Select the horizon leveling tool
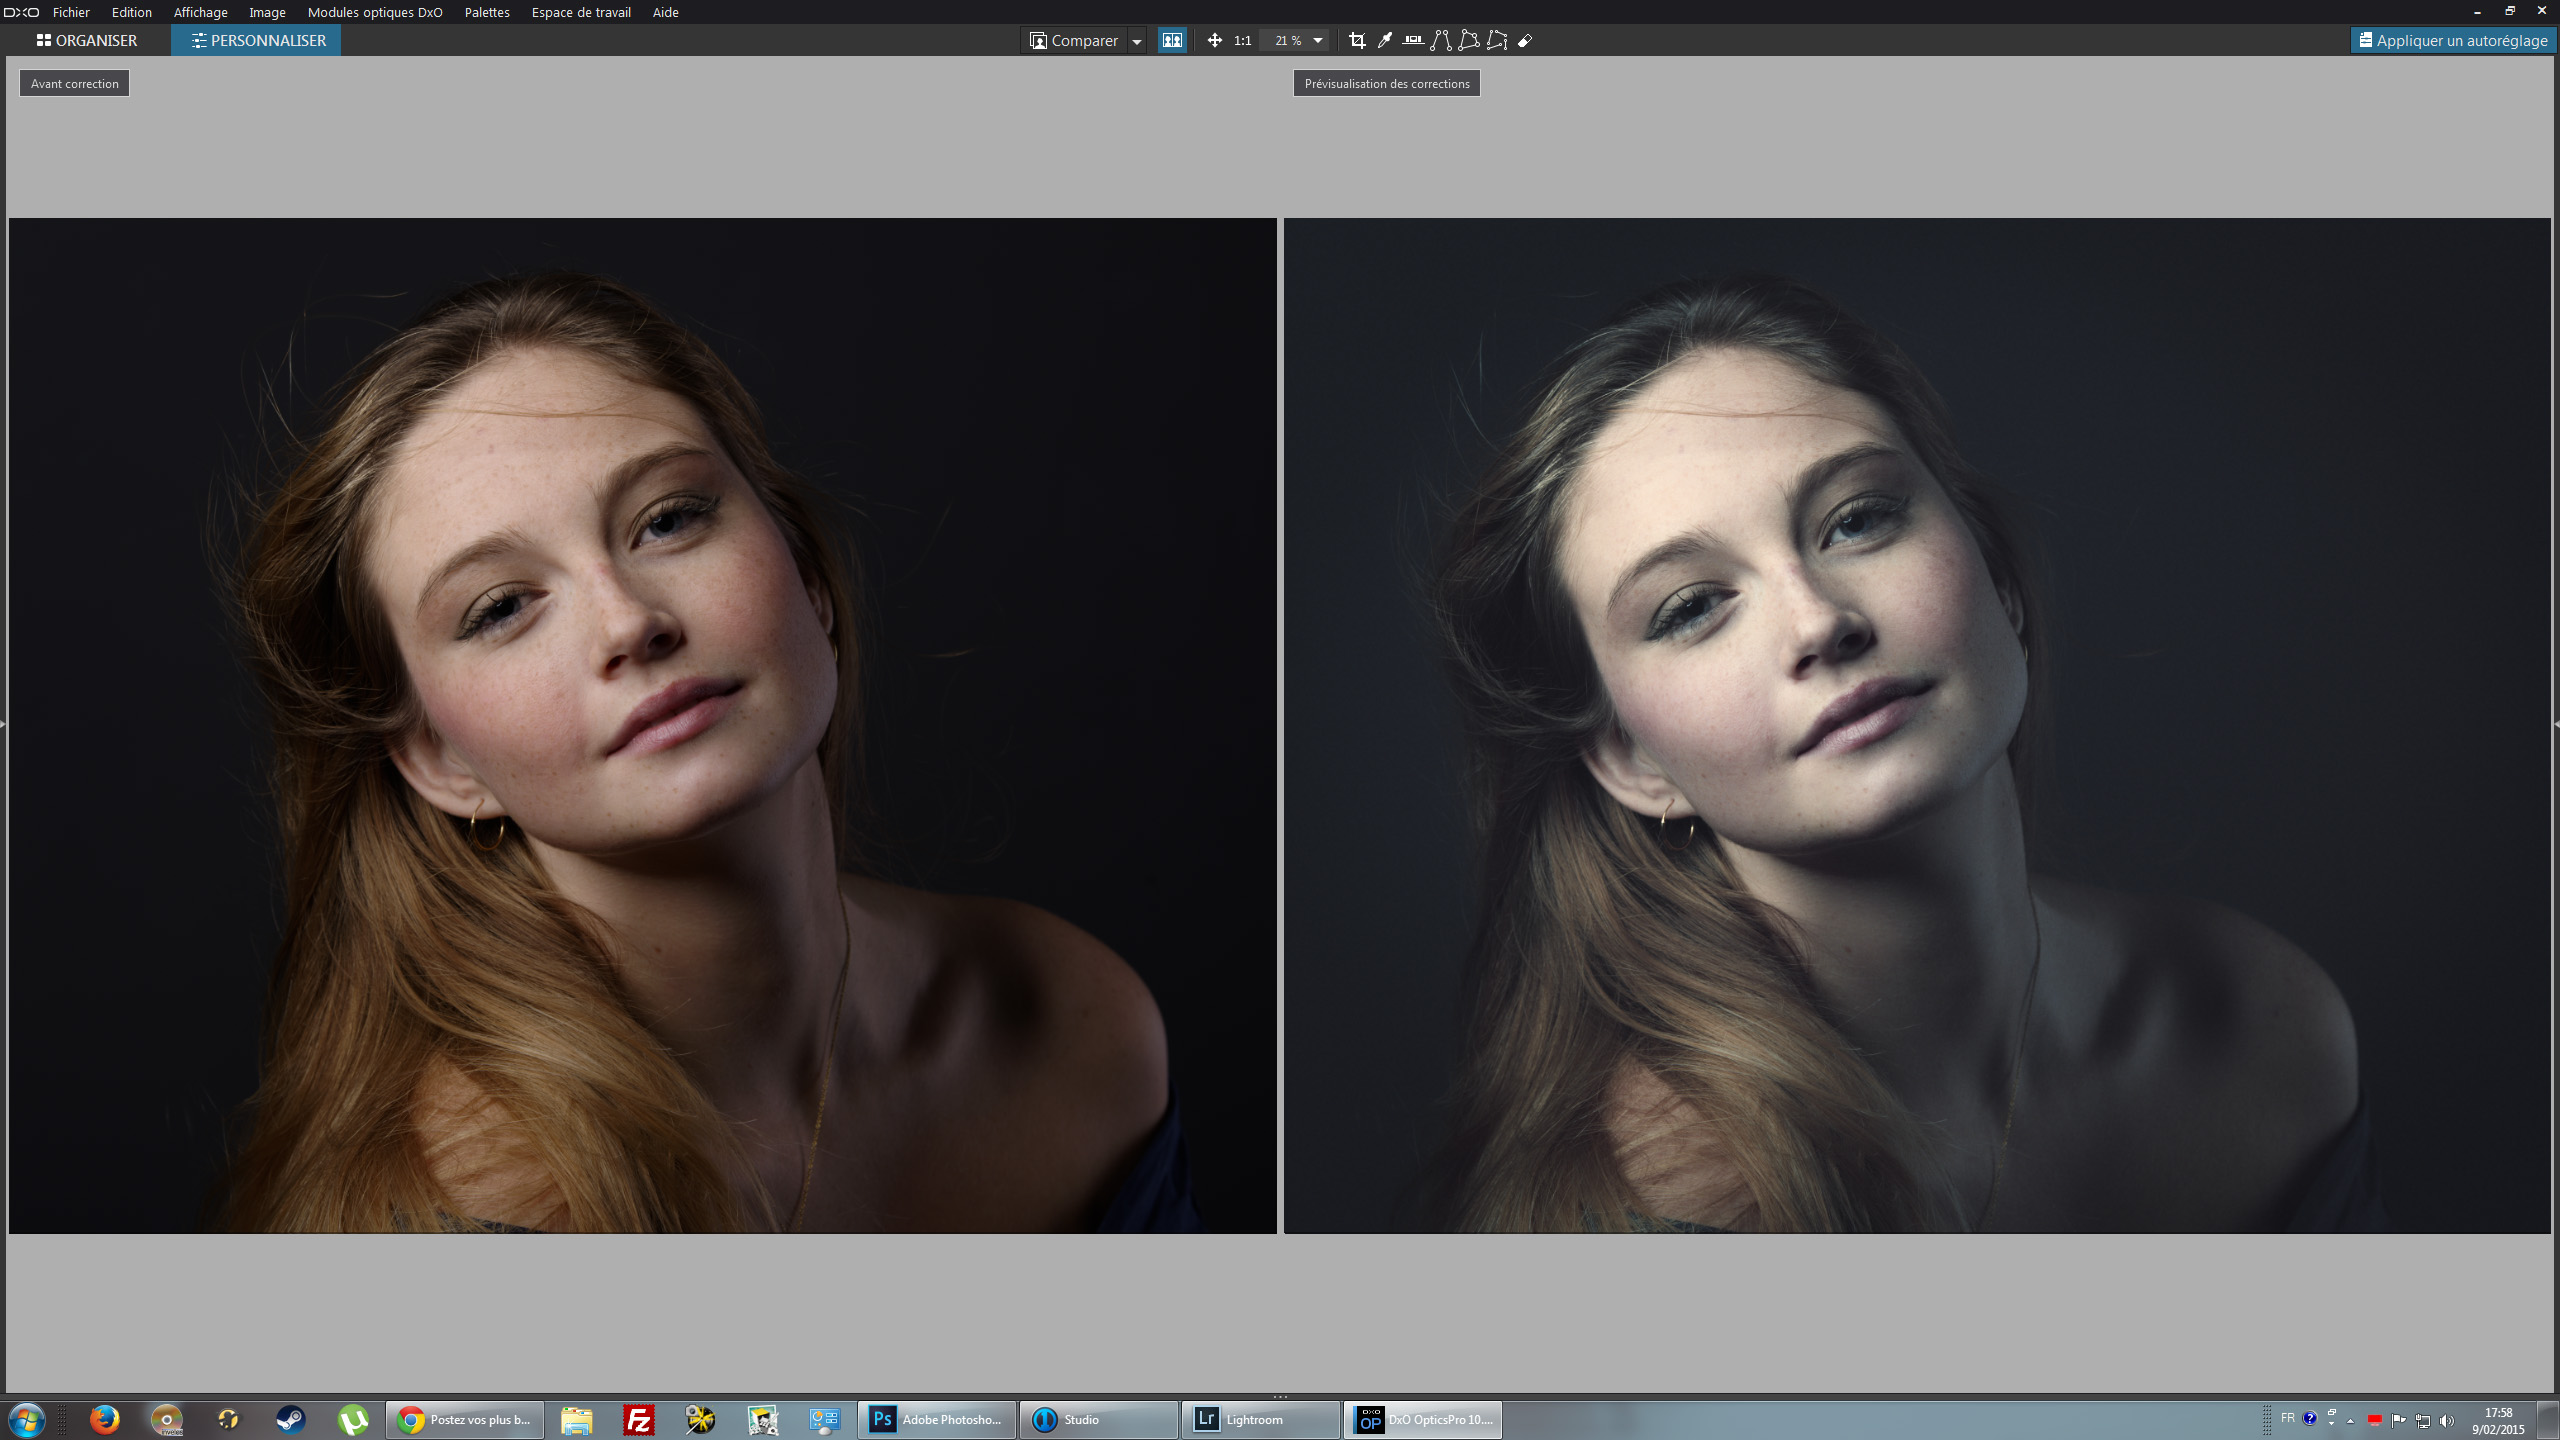 click(1412, 40)
